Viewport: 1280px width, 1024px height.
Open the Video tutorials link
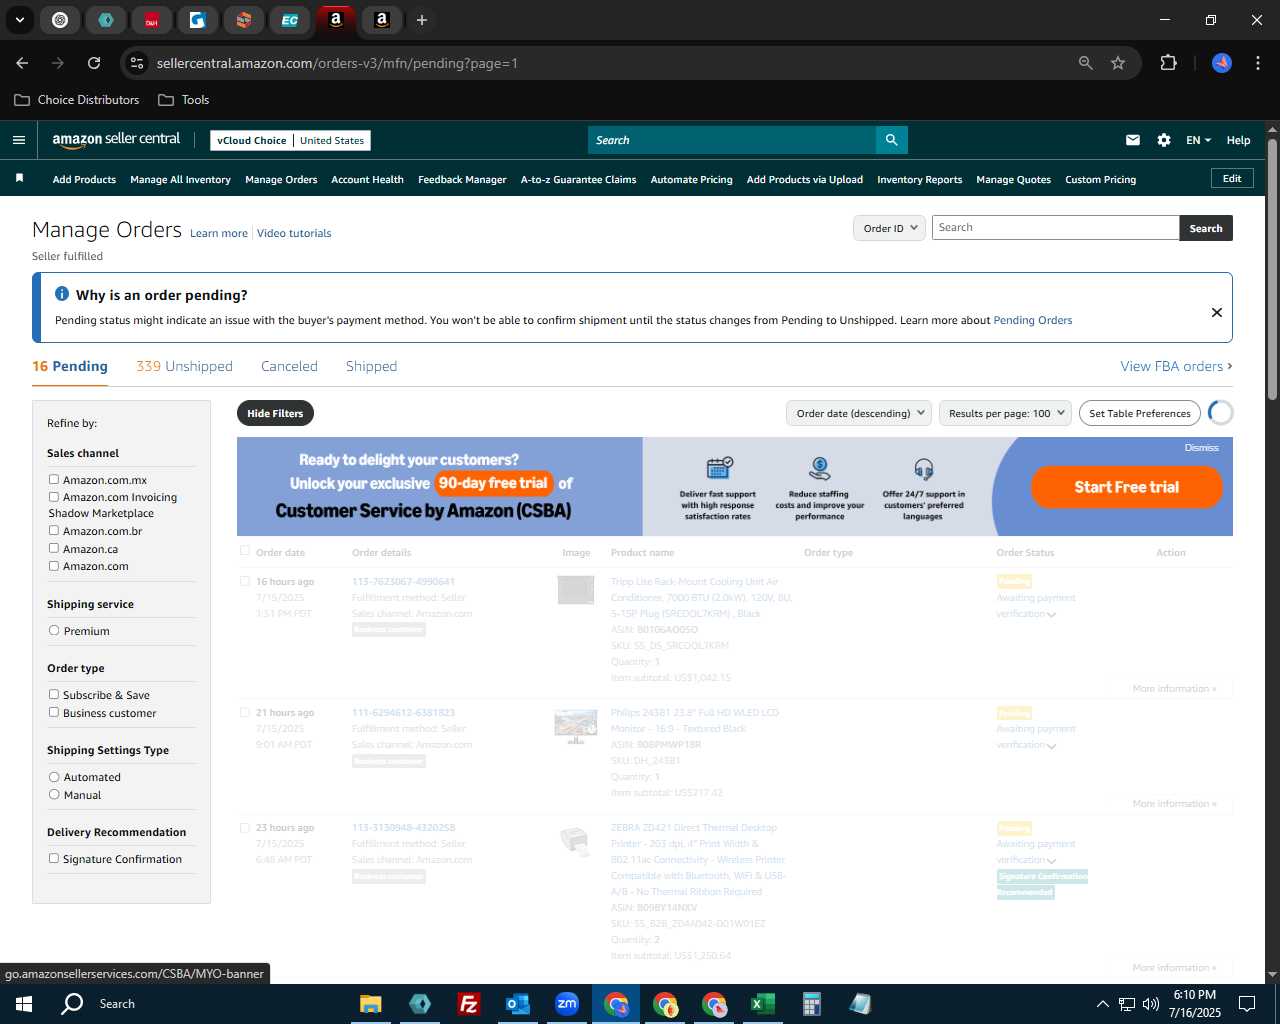294,233
